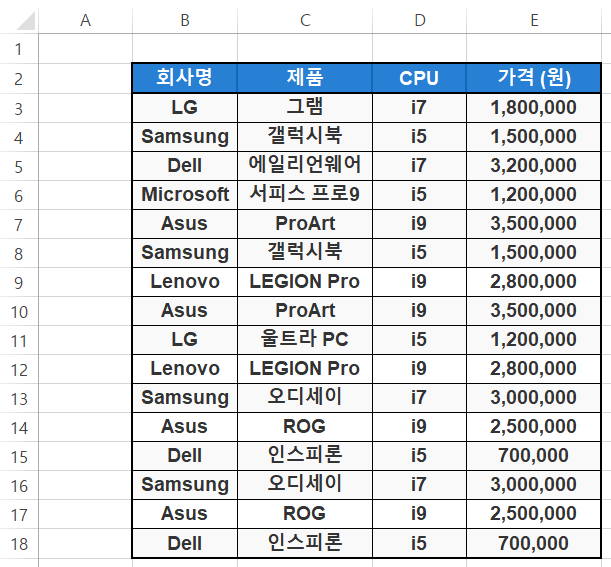Select row 13 header
Viewport: 611px width, 567px height.
[x=19, y=399]
